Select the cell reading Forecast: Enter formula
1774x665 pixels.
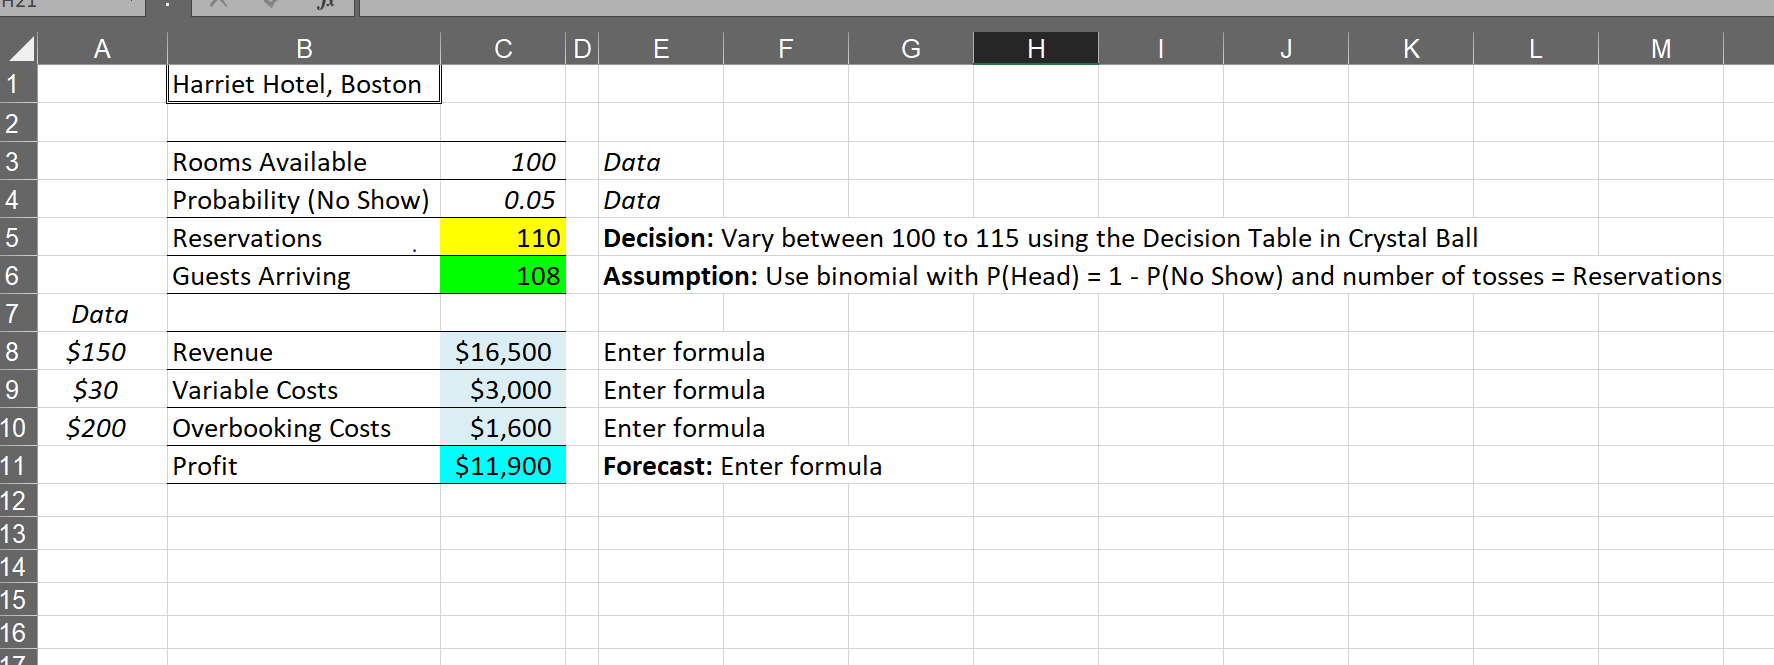(x=660, y=465)
